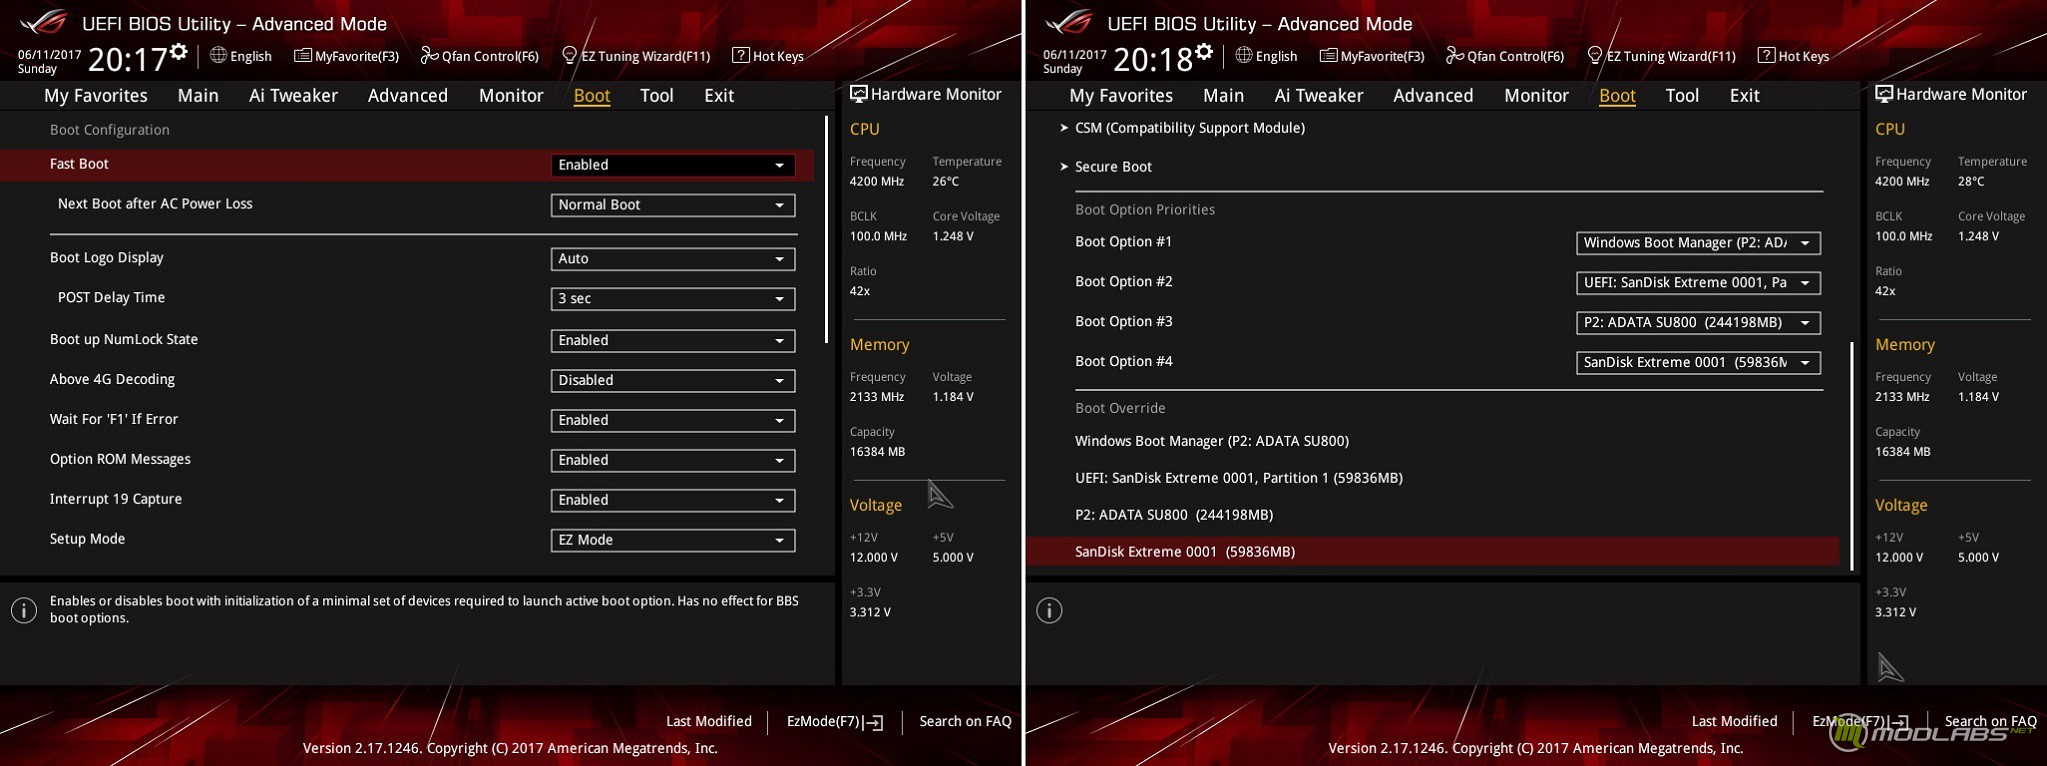The height and width of the screenshot is (766, 2047).
Task: Open Boot up NumLock State dropdown
Action: [x=673, y=341]
